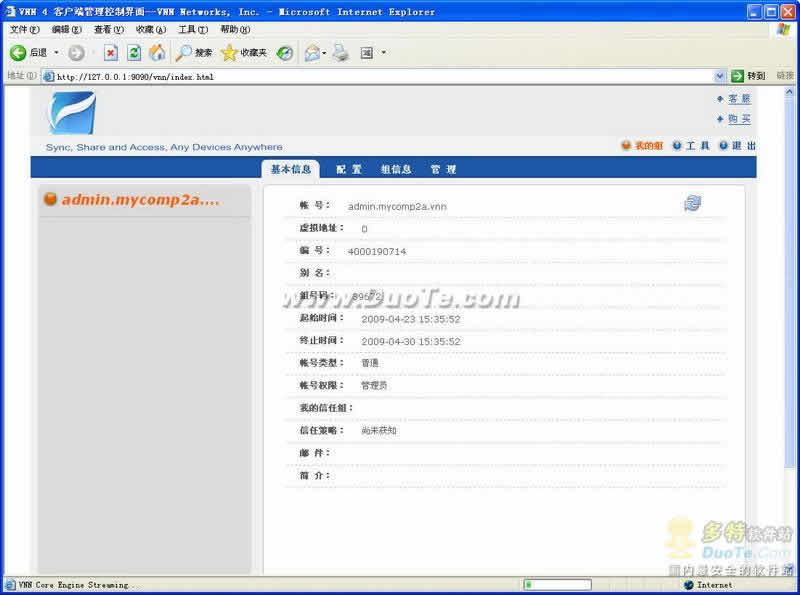The image size is (800, 595).
Task: Click the Print toolbar icon
Action: click(x=341, y=53)
